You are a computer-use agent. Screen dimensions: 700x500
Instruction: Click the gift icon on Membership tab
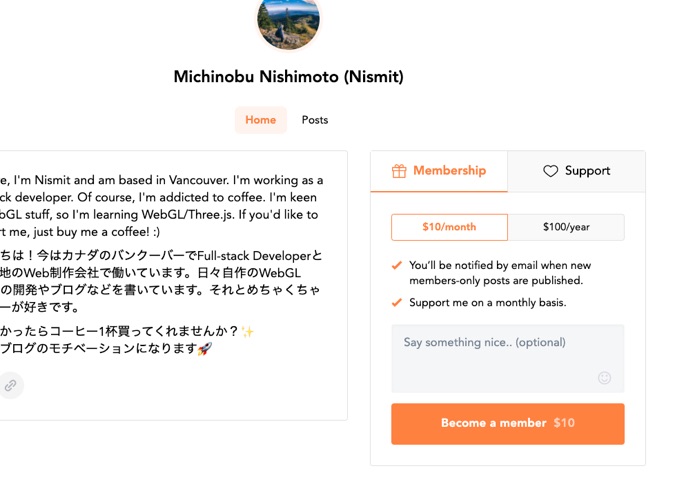tap(399, 171)
